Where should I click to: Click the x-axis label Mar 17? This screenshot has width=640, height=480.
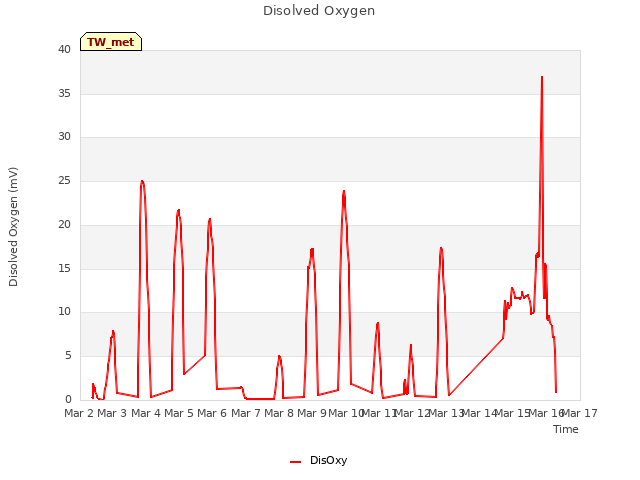point(580,413)
